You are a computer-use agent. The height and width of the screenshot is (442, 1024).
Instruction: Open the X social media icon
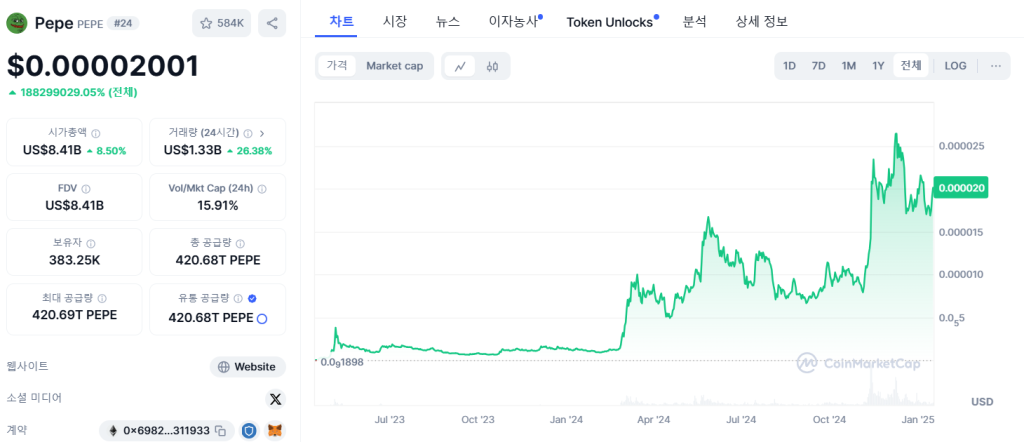pyautogui.click(x=275, y=399)
